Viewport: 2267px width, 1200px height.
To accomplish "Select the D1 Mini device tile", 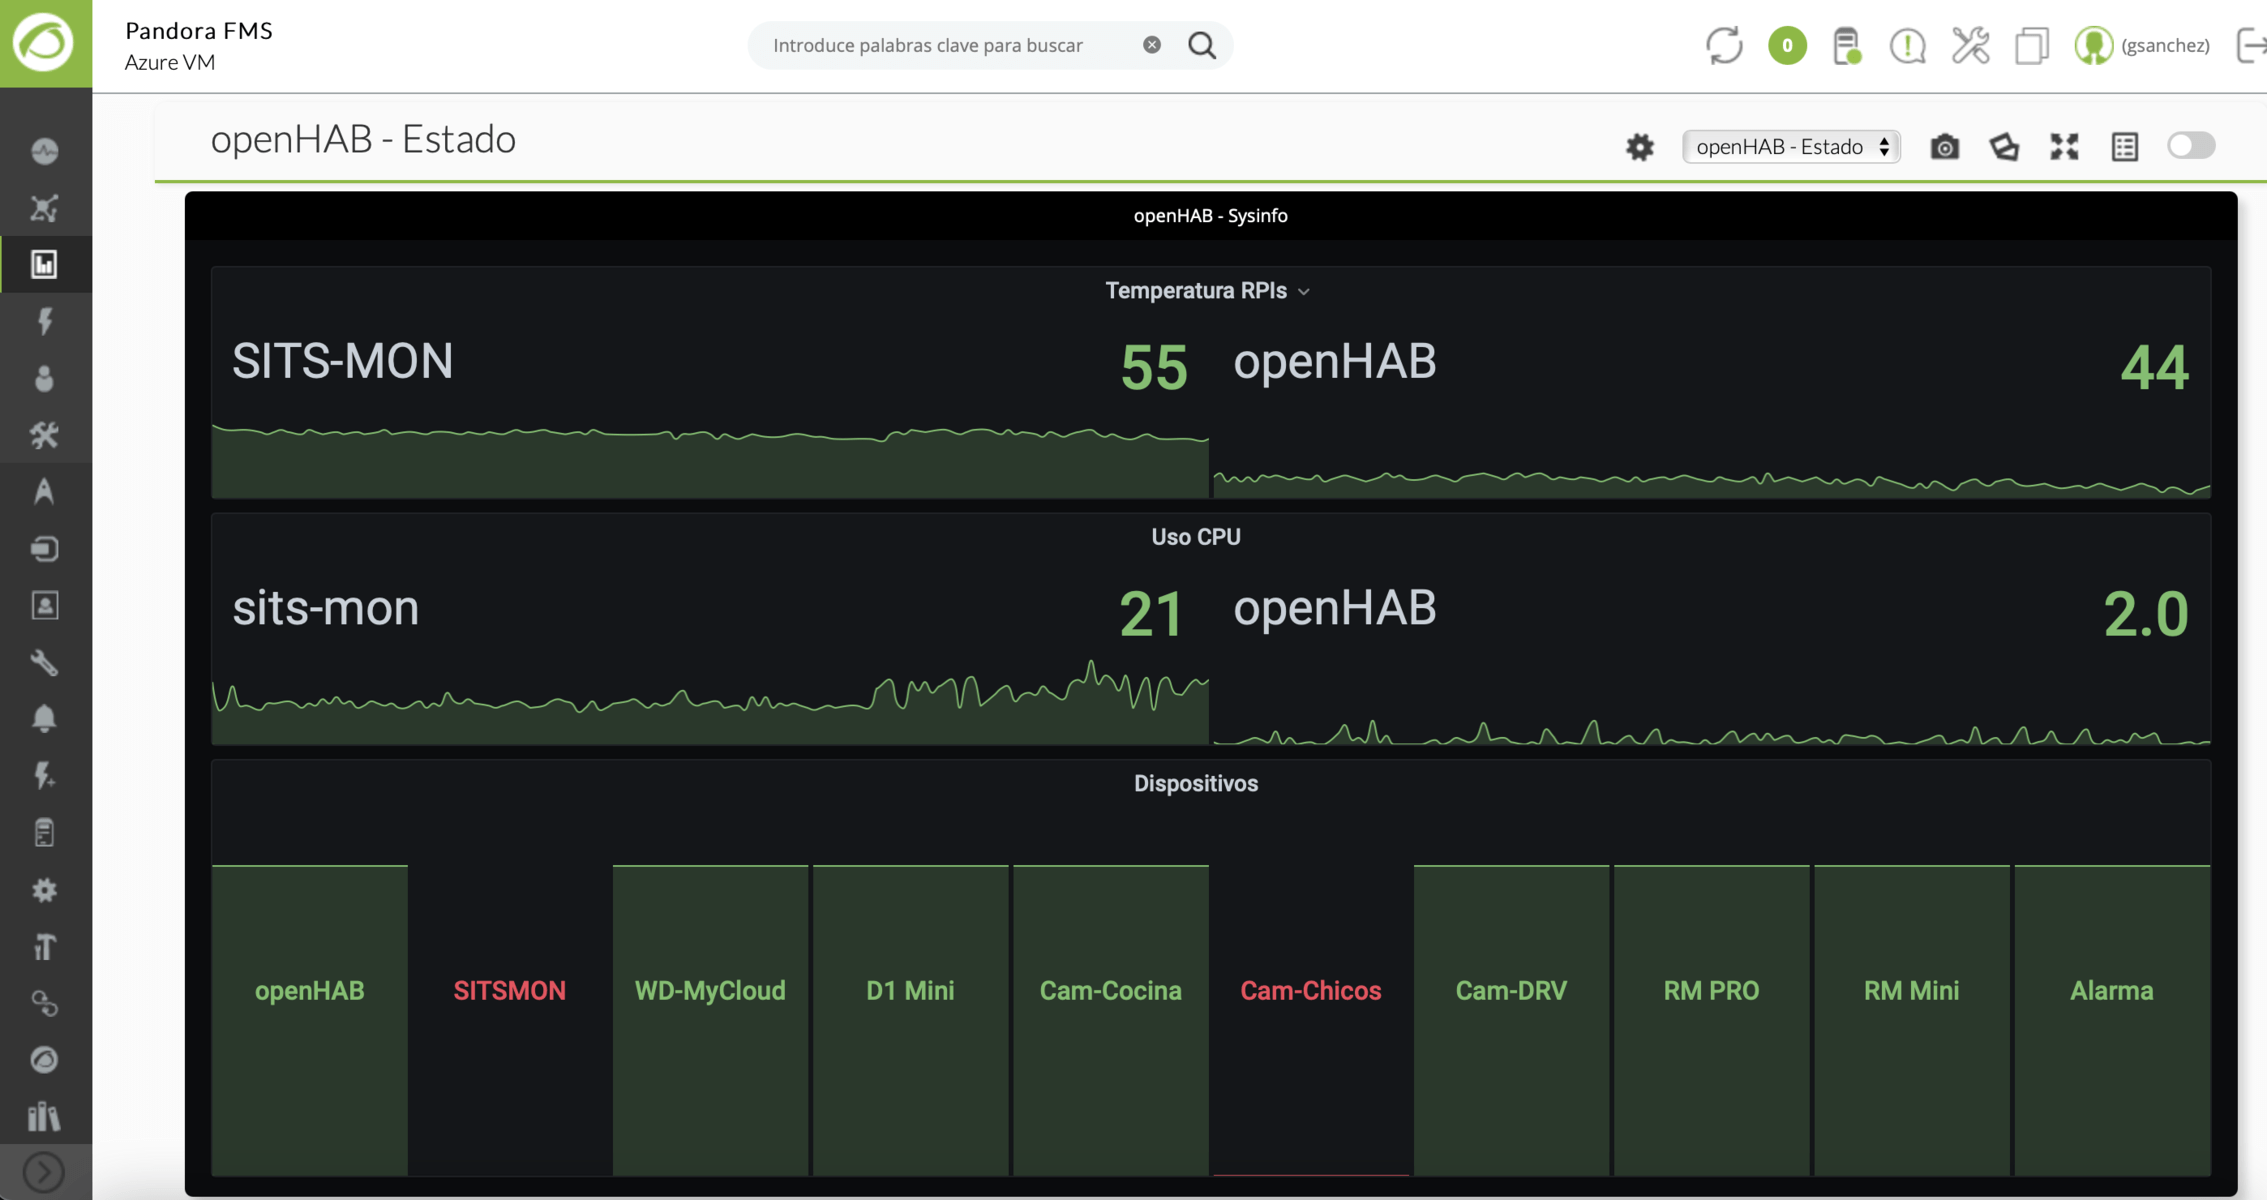I will 910,1020.
